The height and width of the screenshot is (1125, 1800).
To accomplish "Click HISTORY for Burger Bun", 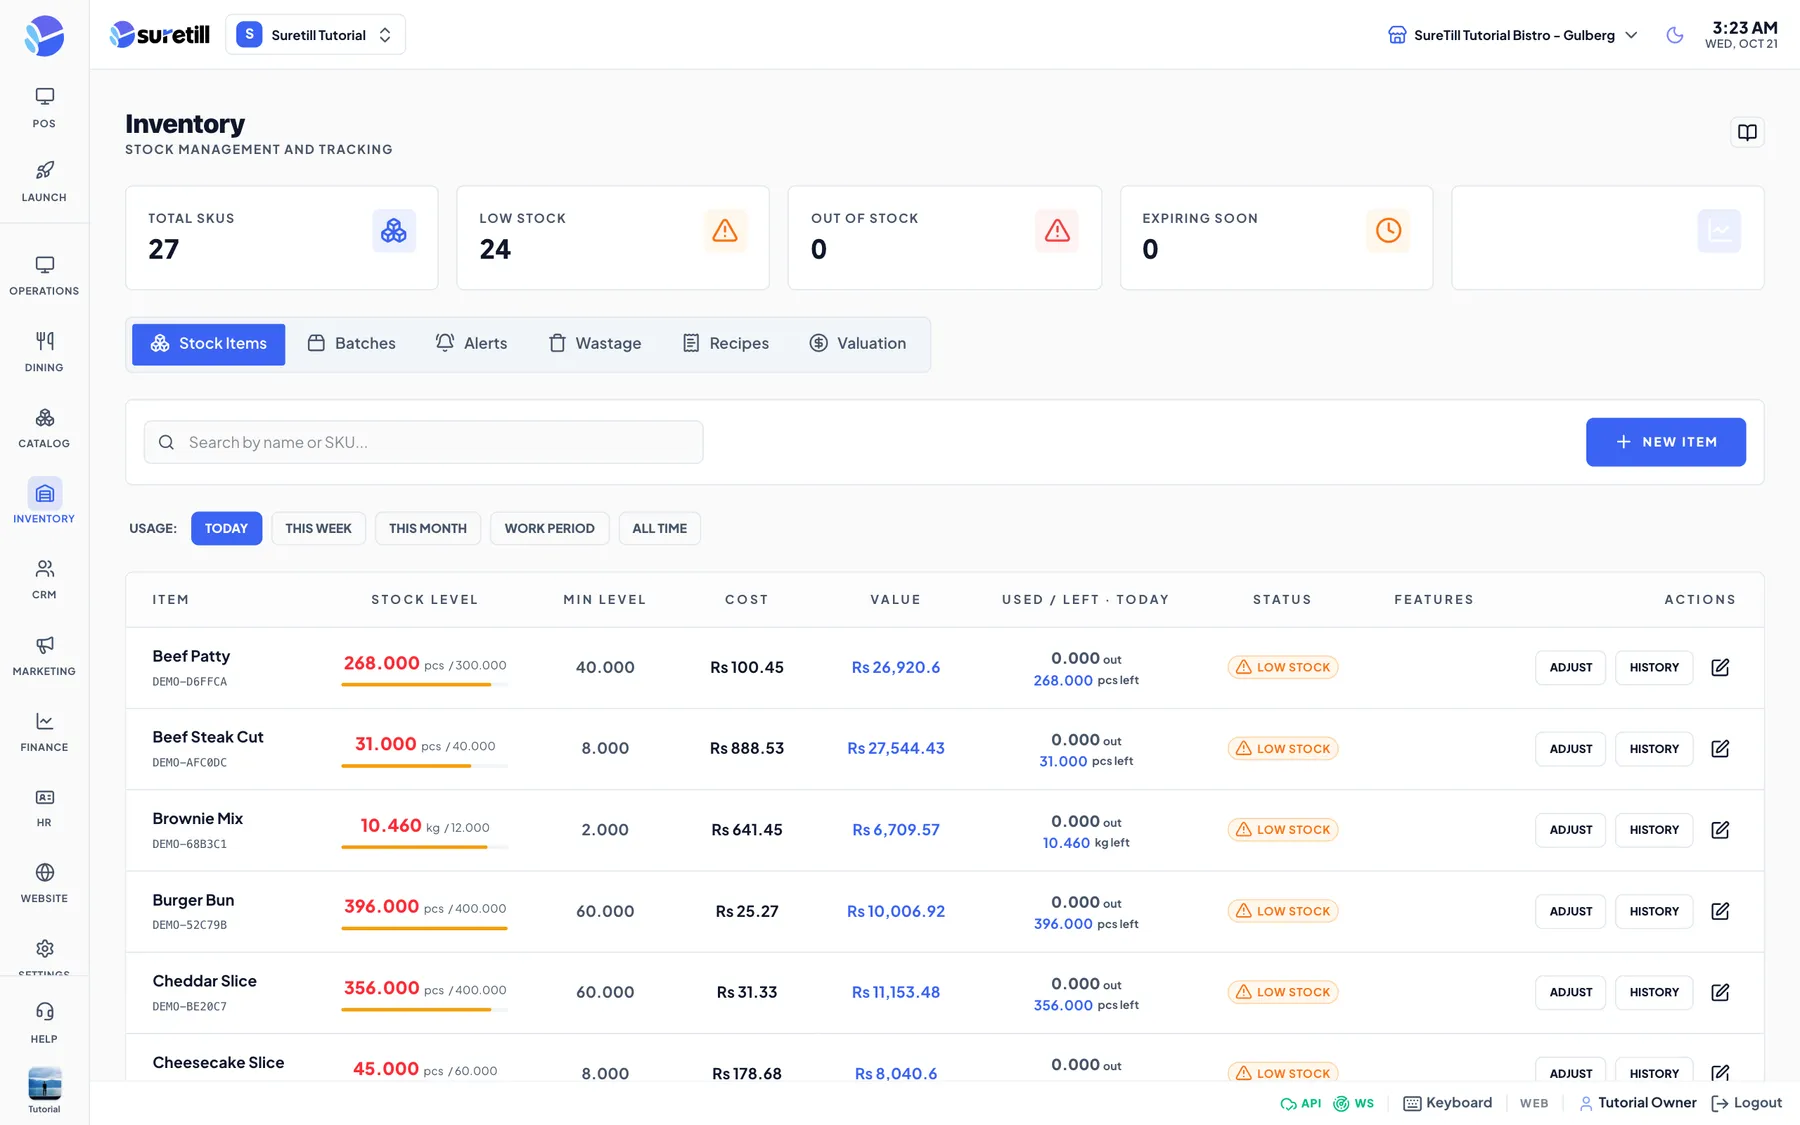I will pyautogui.click(x=1654, y=911).
